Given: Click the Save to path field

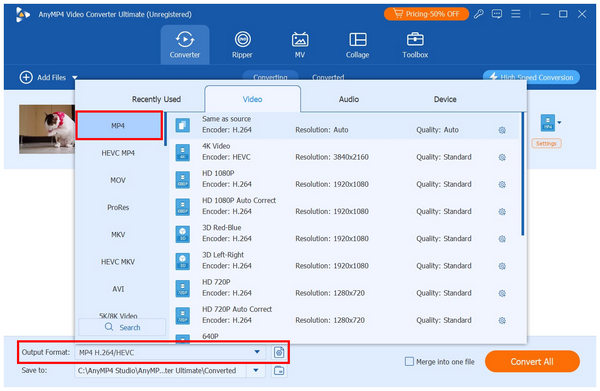Looking at the screenshot, I should click(x=160, y=371).
